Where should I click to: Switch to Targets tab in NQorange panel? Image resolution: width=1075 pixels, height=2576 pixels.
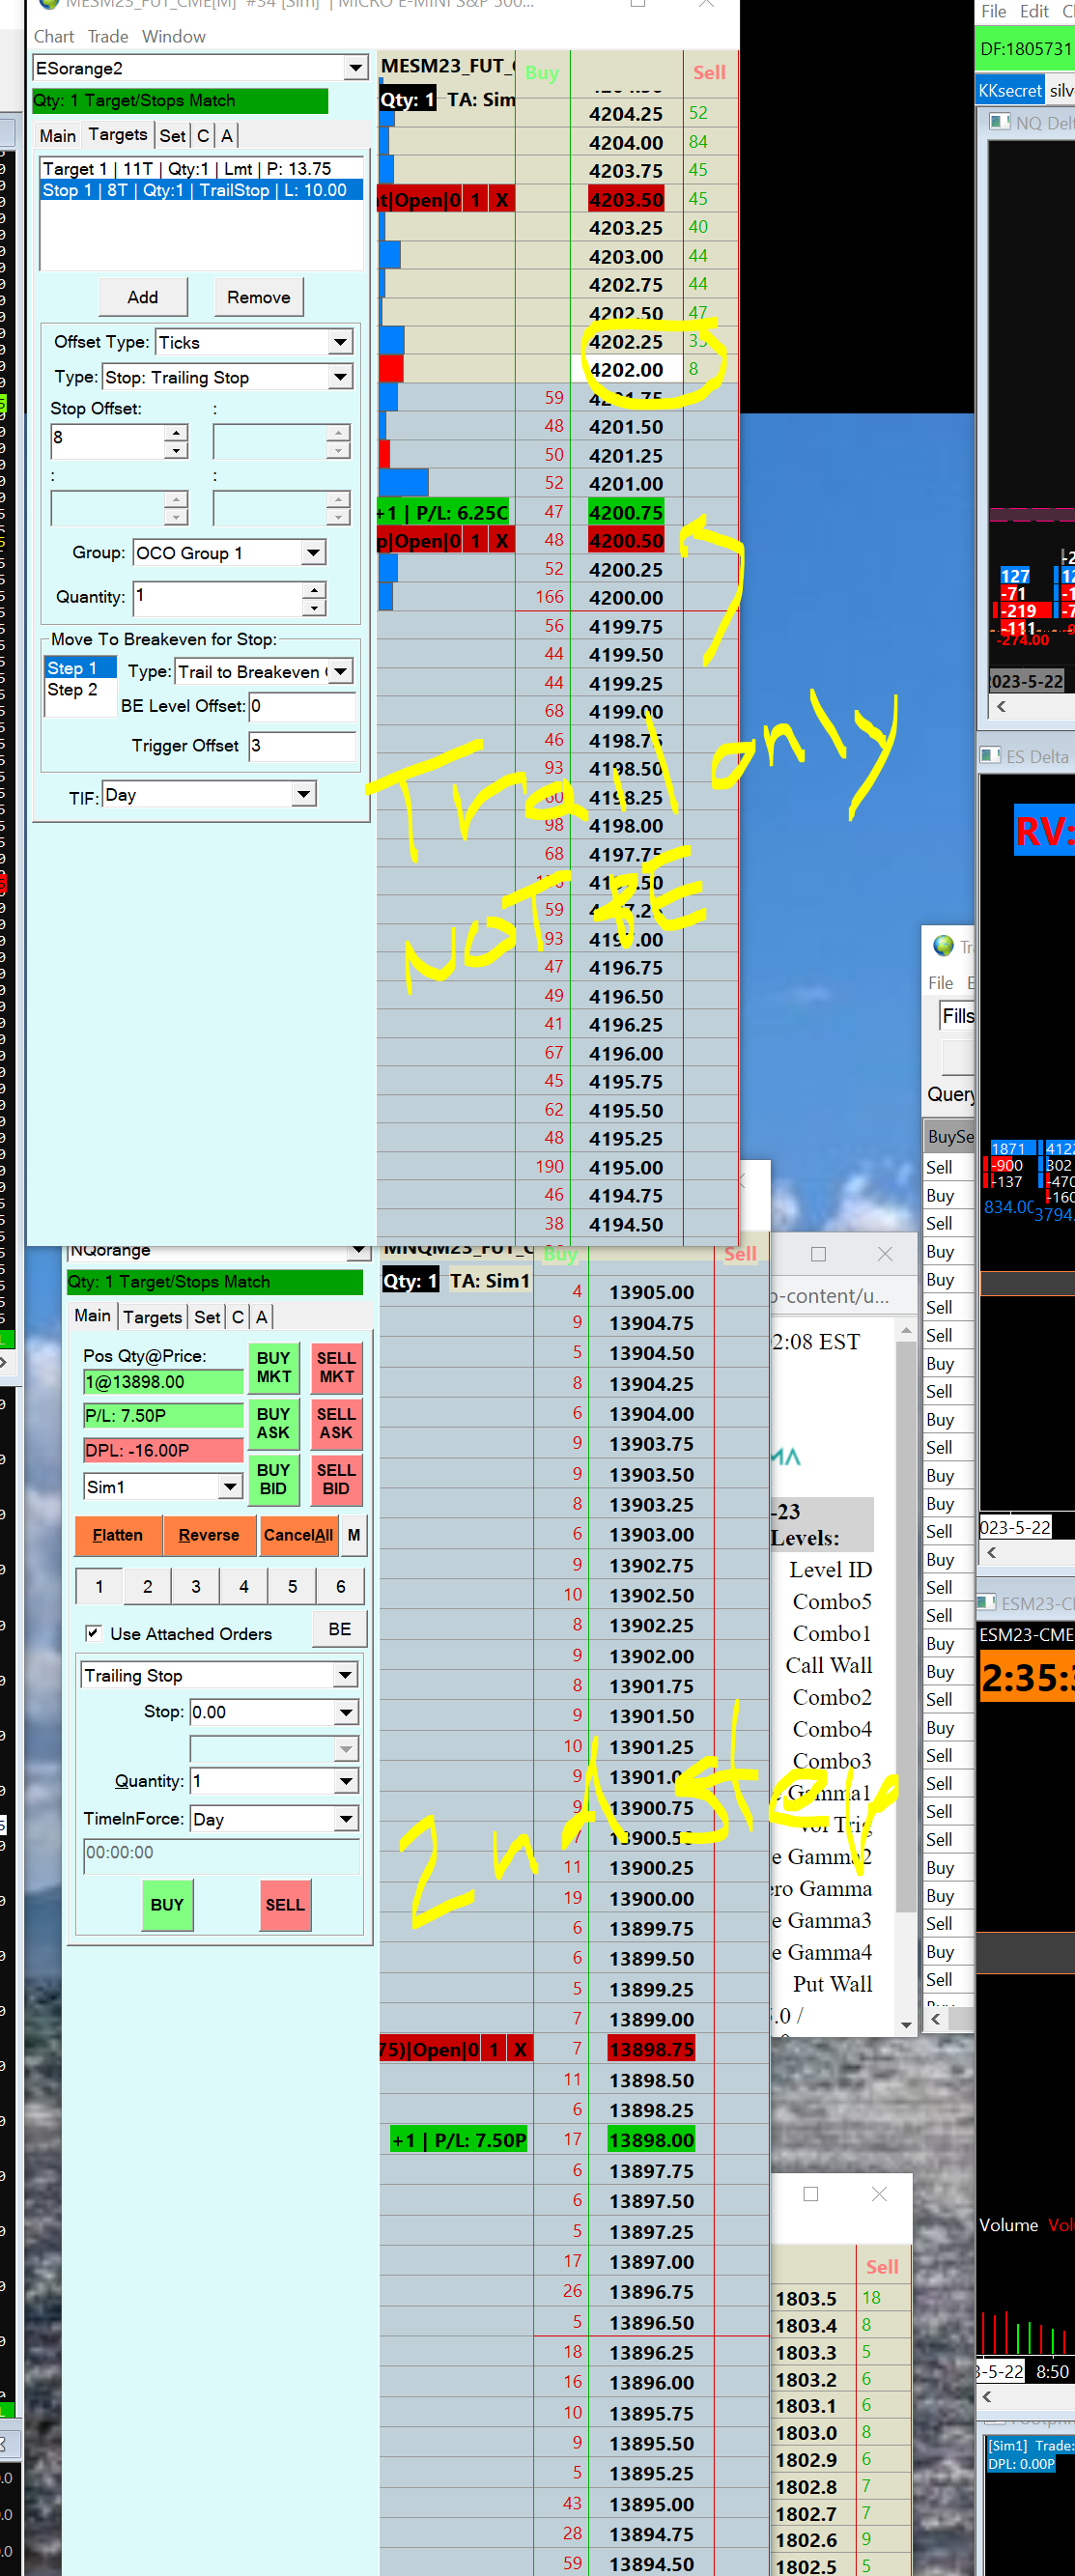click(x=153, y=1317)
